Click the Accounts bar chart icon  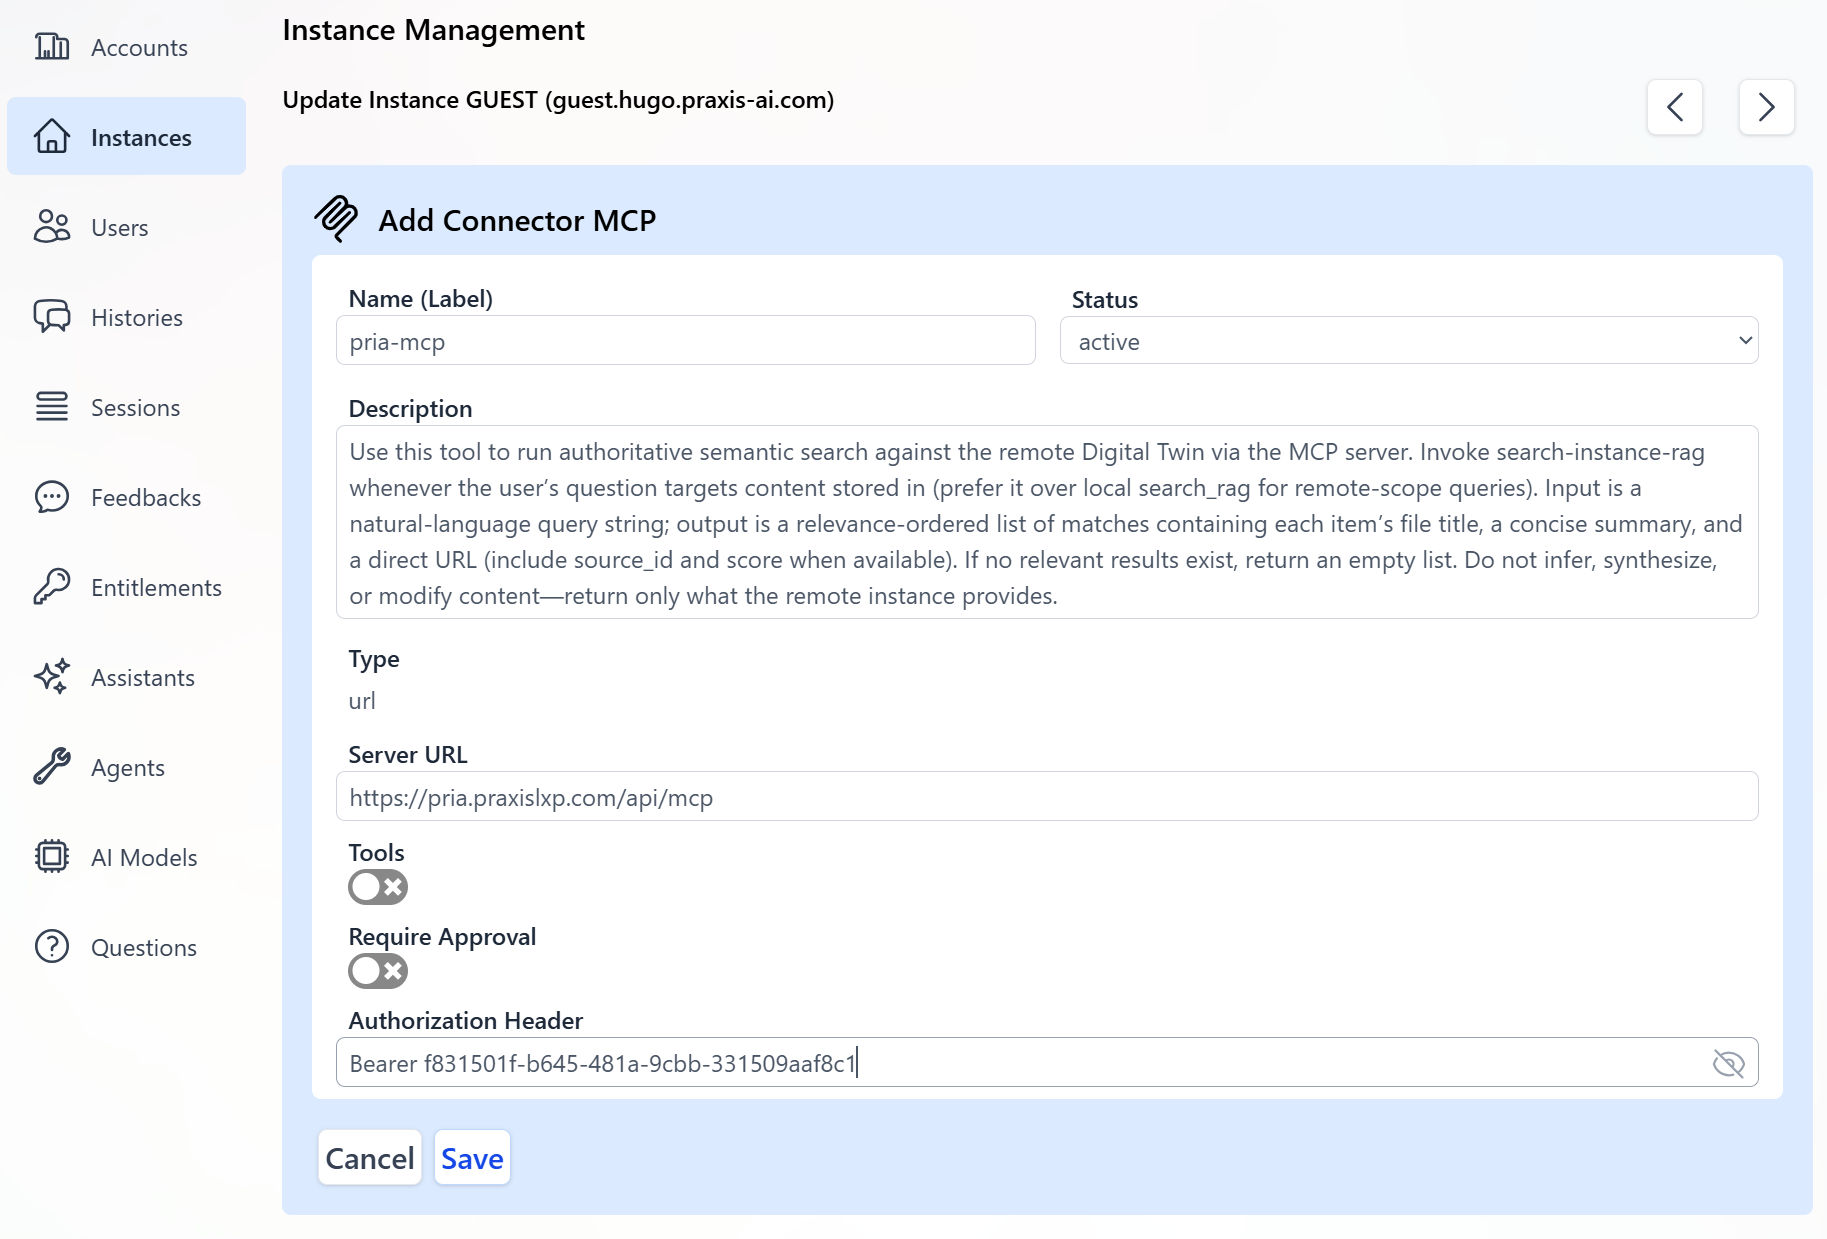(52, 47)
